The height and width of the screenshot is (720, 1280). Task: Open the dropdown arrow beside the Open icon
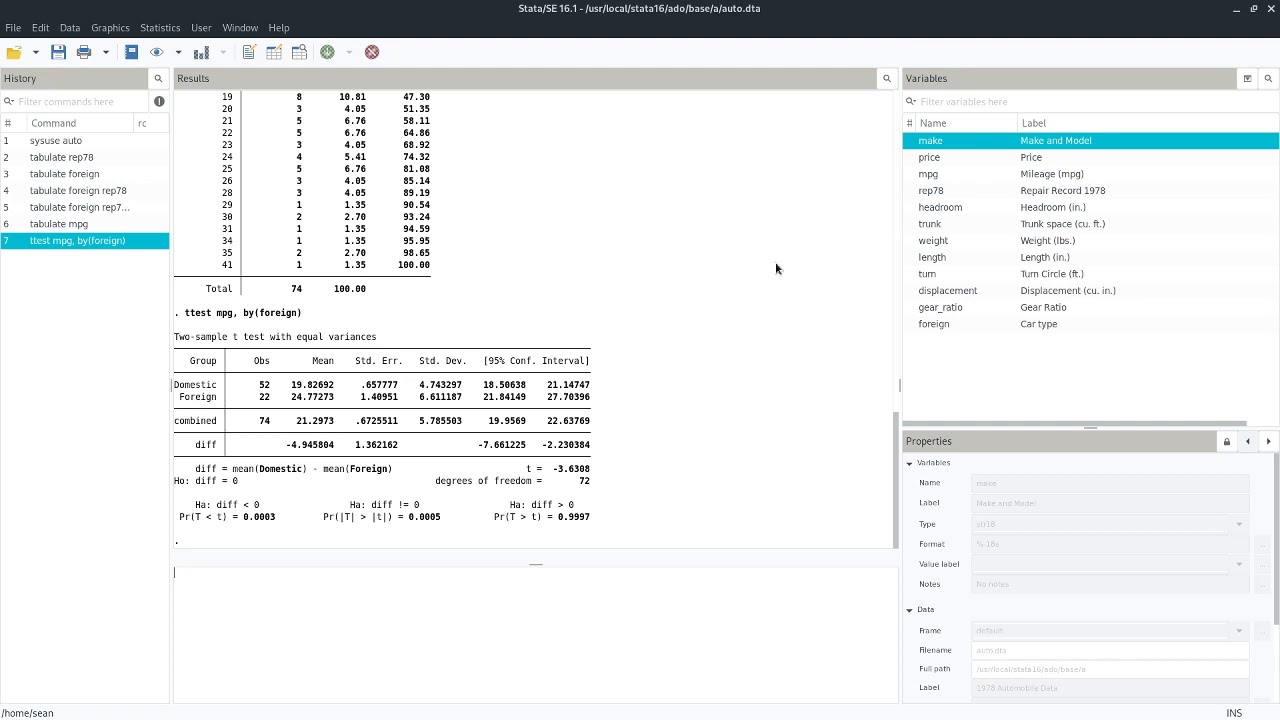(35, 52)
